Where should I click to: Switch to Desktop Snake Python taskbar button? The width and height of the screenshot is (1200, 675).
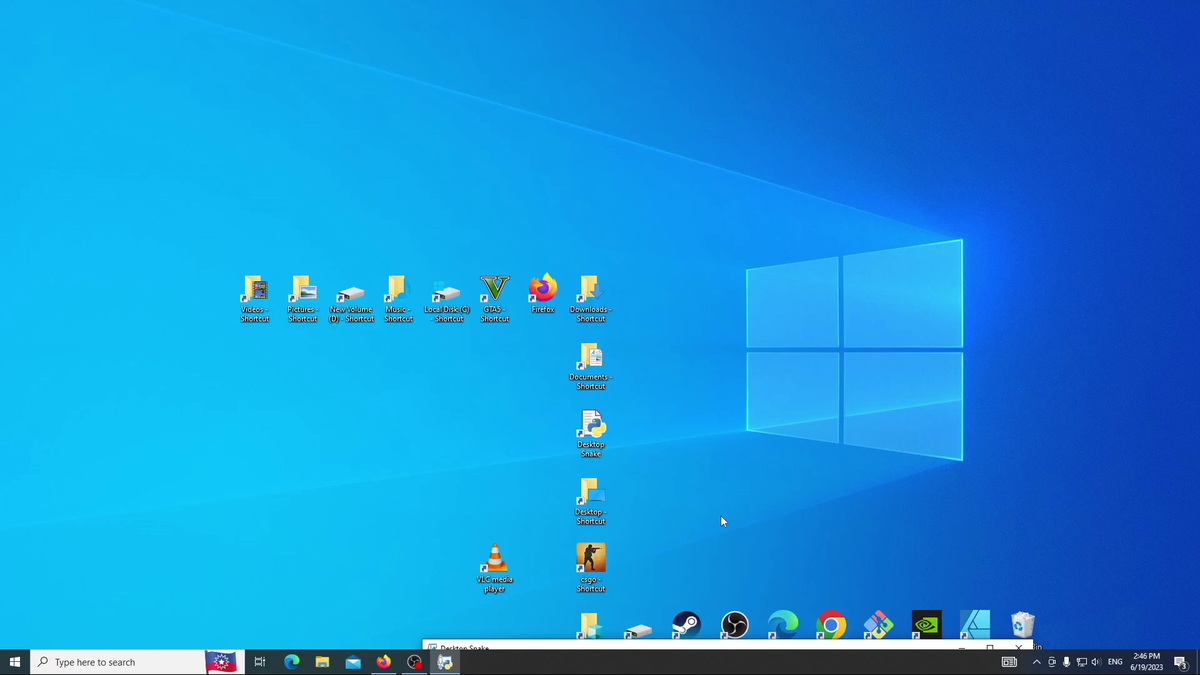tap(445, 662)
